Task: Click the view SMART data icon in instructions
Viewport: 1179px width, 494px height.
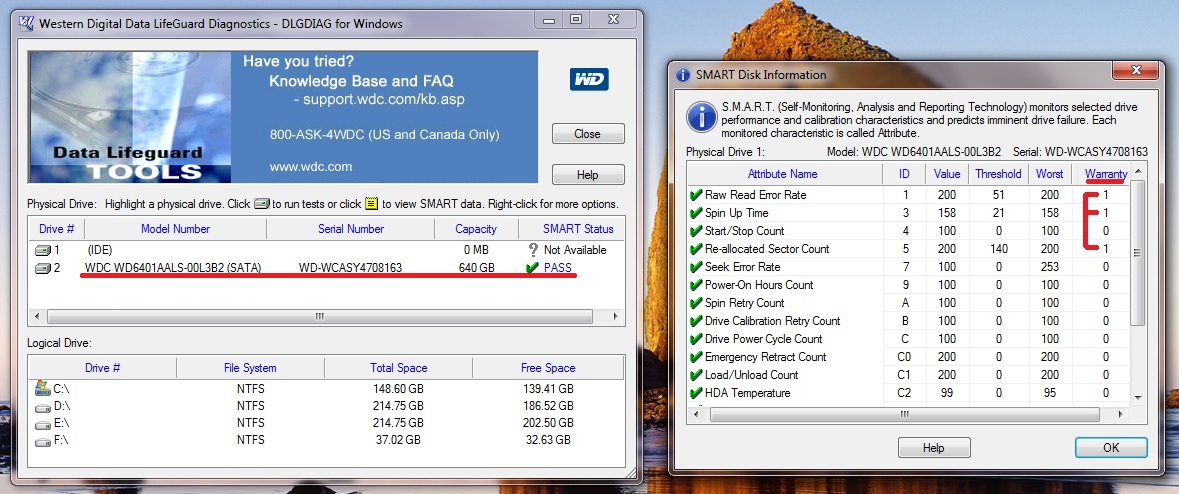Action: pos(371,204)
